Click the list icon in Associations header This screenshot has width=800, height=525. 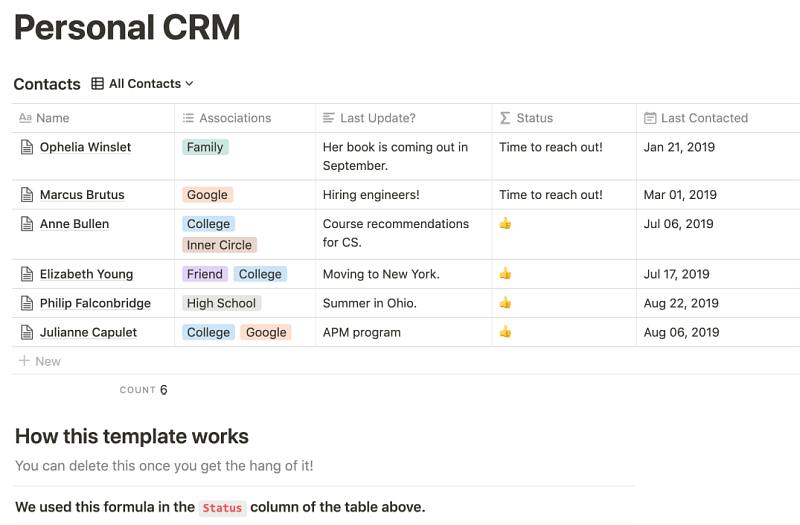188,118
